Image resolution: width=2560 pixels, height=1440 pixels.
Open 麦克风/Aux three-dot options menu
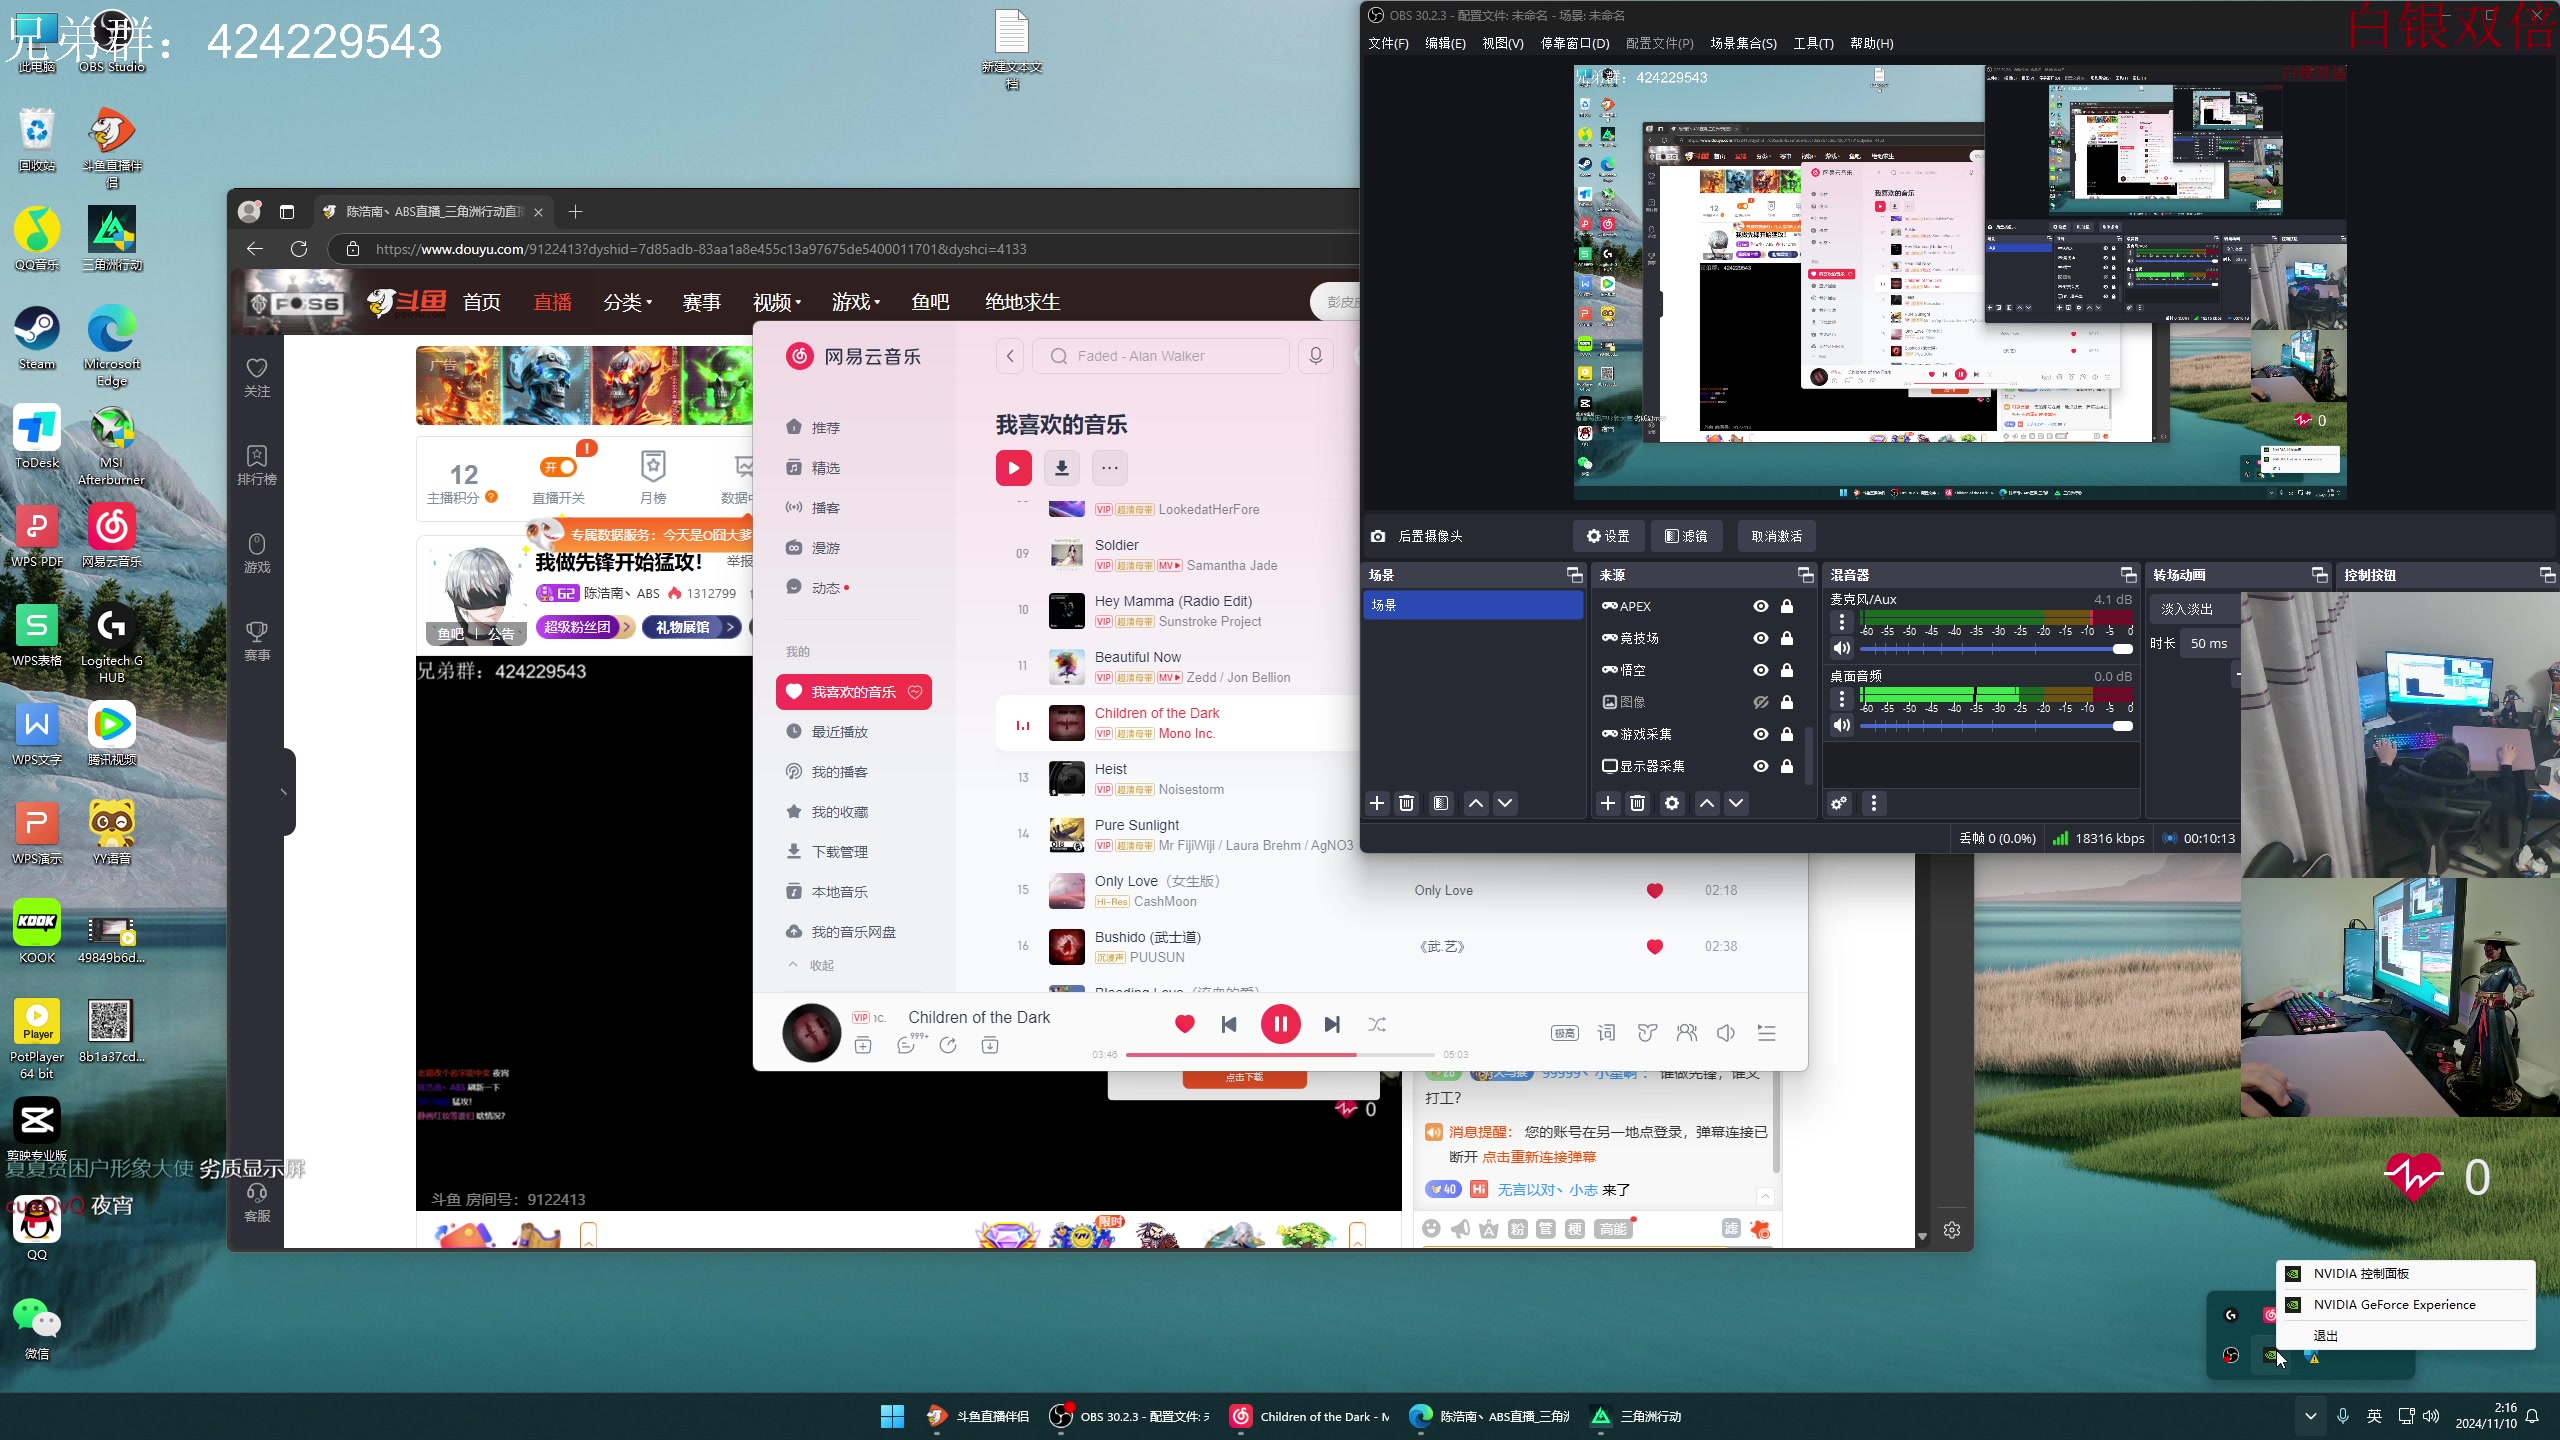[x=1841, y=621]
